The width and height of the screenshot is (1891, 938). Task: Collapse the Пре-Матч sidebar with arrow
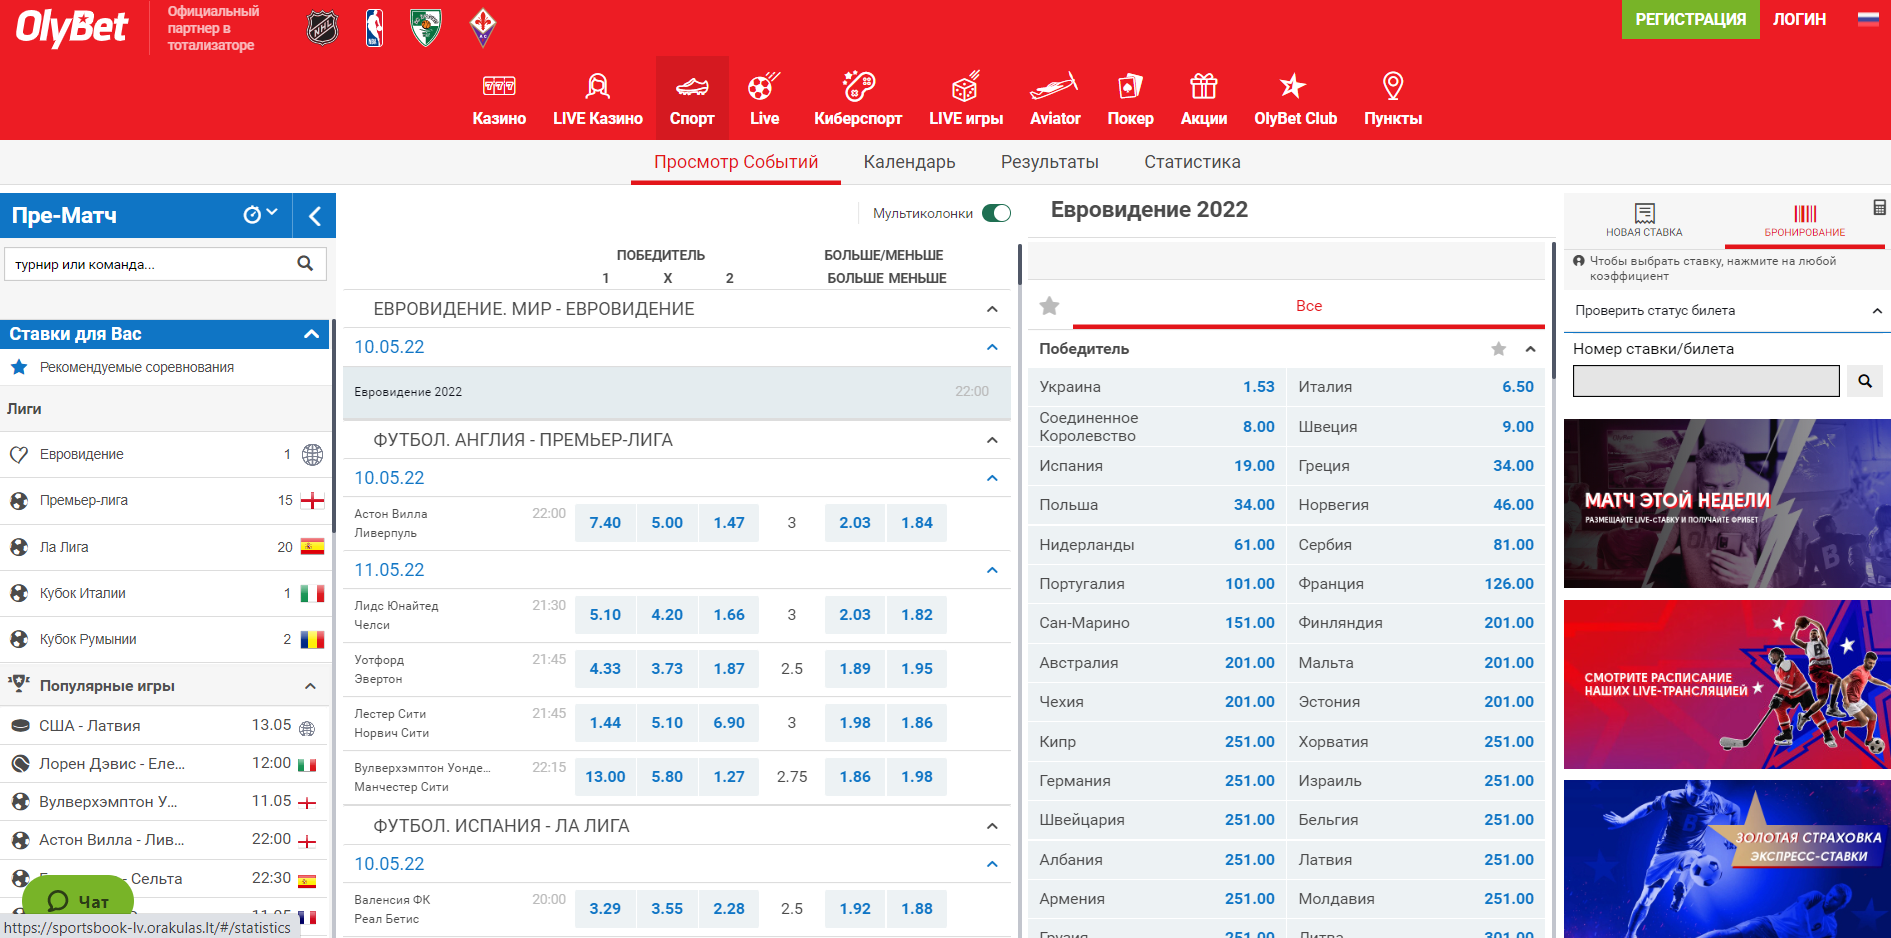[x=314, y=216]
